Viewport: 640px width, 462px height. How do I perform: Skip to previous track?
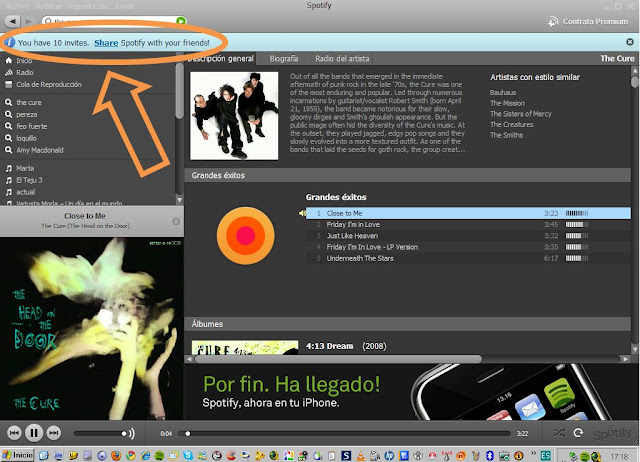pyautogui.click(x=14, y=433)
